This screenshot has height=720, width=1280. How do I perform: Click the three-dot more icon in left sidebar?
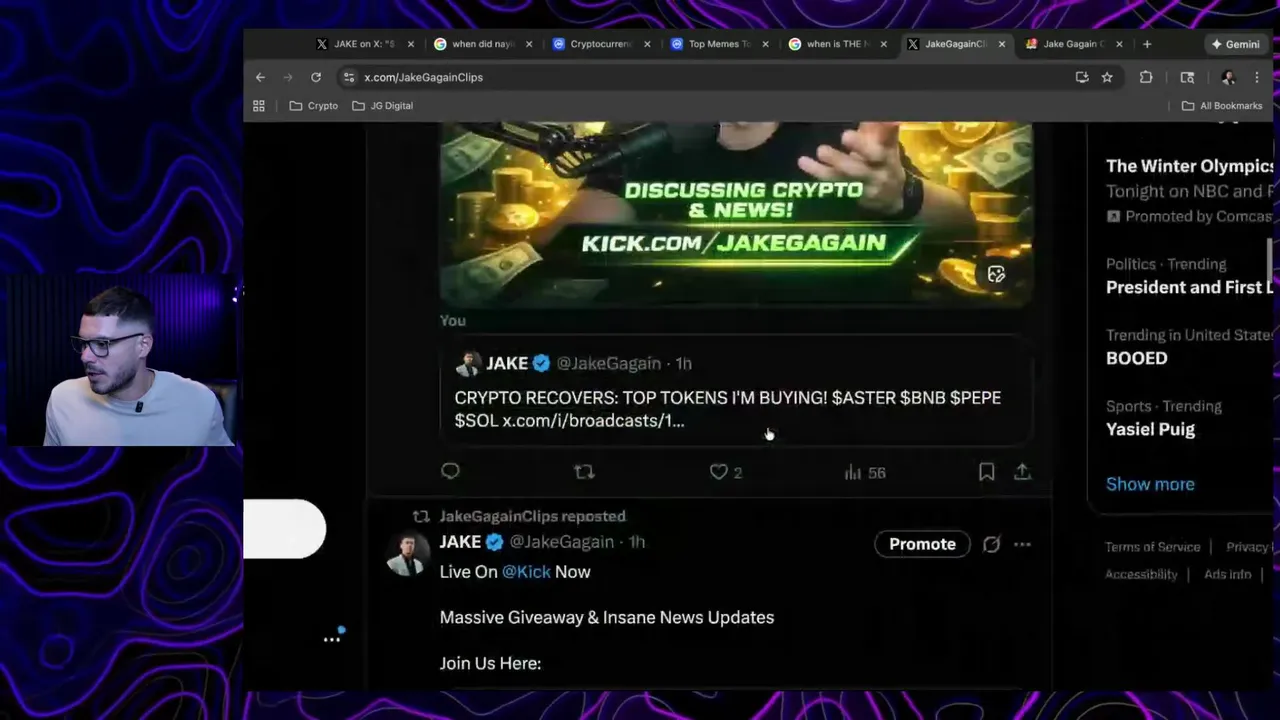pyautogui.click(x=331, y=639)
